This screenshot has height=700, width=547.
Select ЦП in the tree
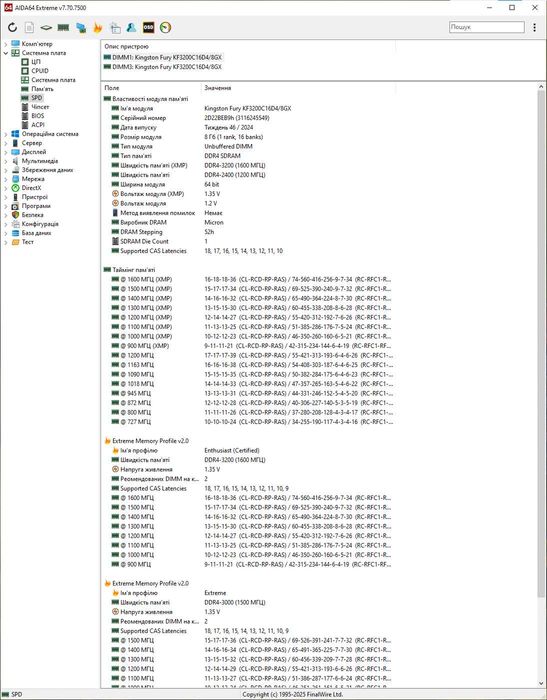36,62
